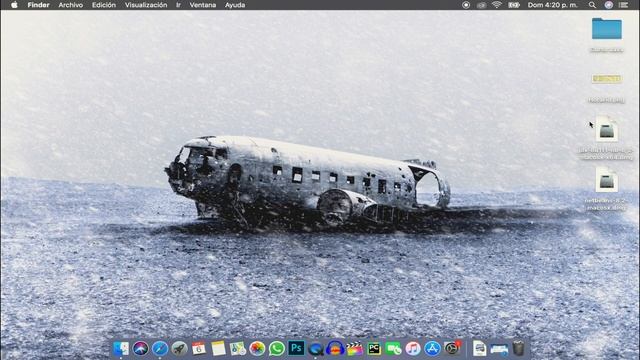Open the Ventana menu

tap(202, 5)
